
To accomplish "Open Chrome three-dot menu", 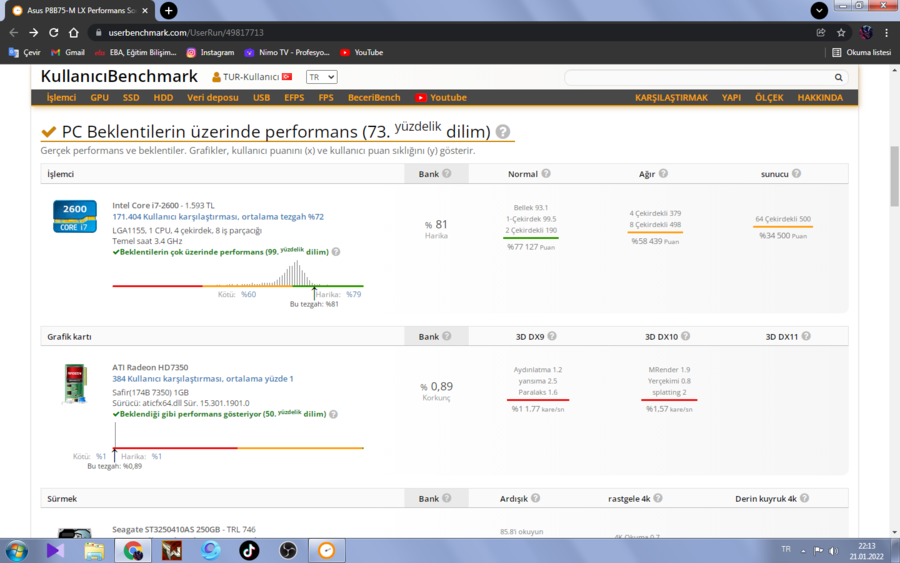I will pos(886,33).
